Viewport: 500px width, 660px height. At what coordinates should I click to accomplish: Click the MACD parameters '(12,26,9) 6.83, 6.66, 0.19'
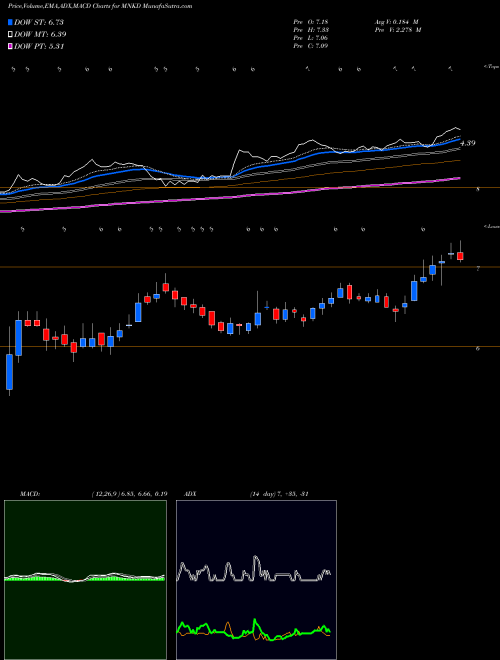point(129,494)
